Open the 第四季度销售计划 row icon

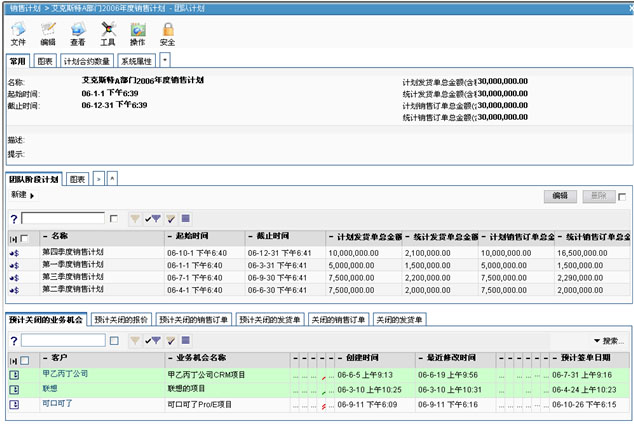coord(15,252)
